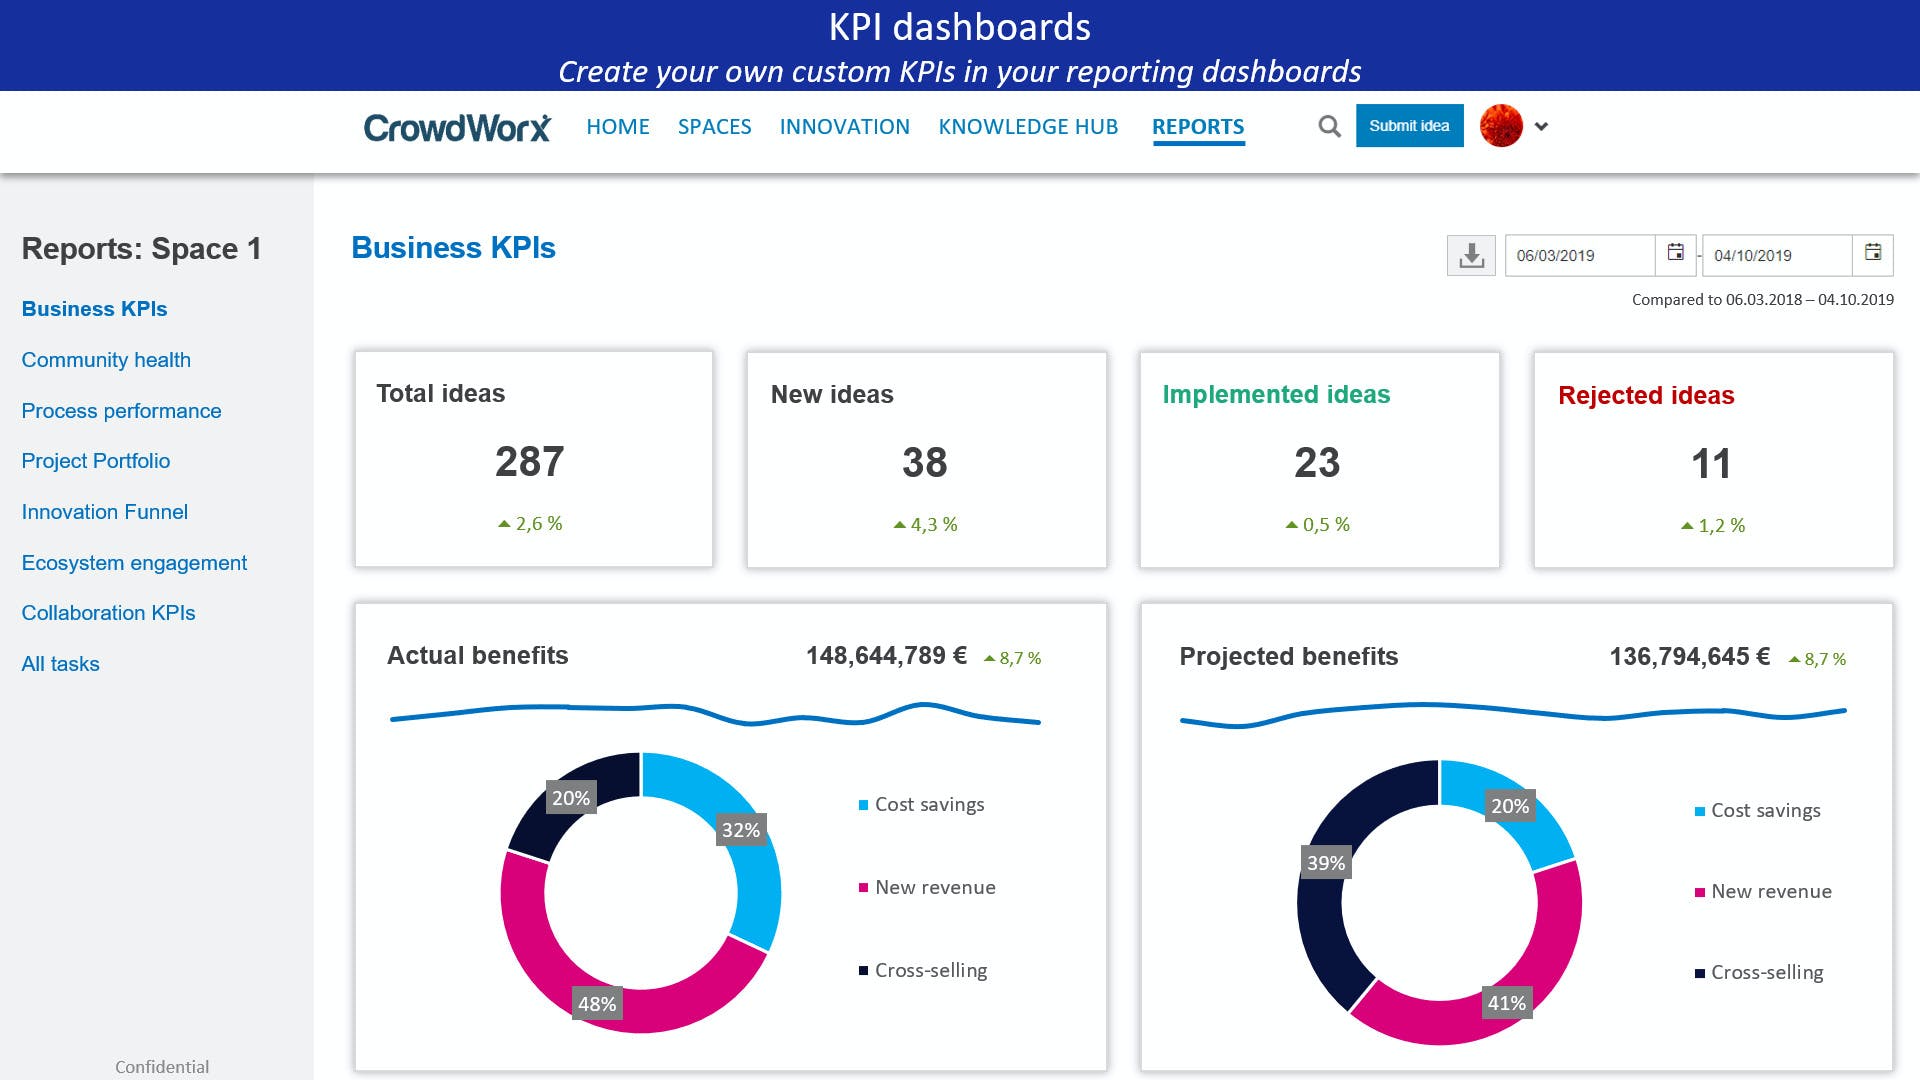This screenshot has width=1920, height=1080.
Task: Click New revenue legend marker in Projected benefits
Action: click(1699, 892)
